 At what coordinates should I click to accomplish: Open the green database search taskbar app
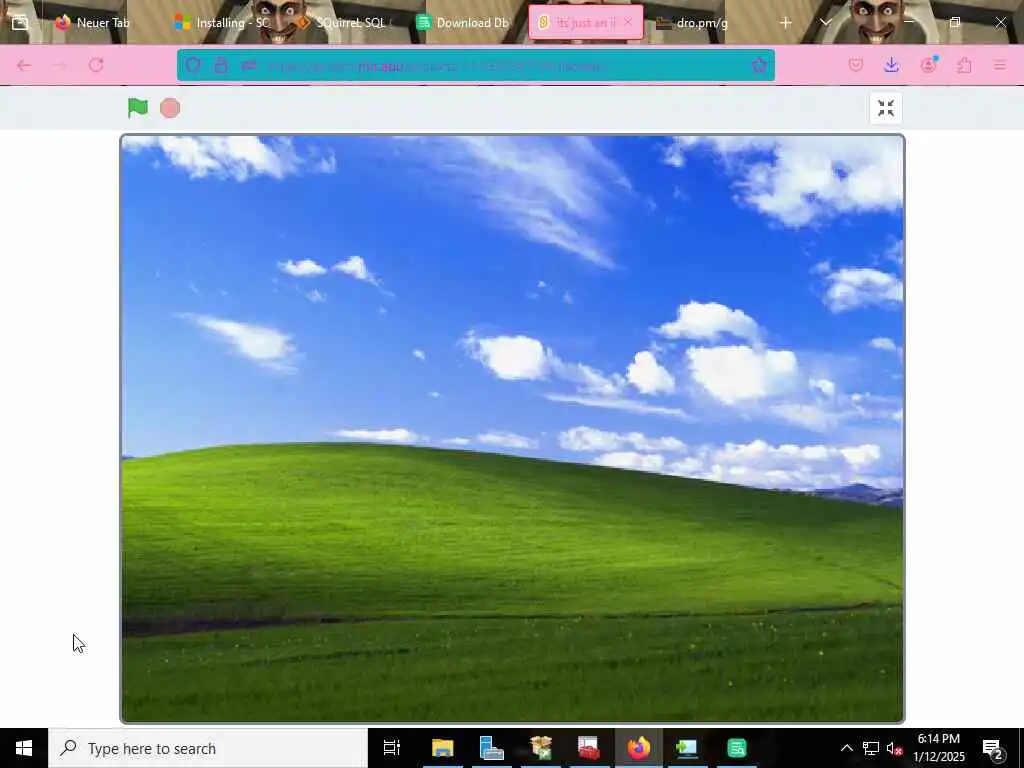pos(737,748)
